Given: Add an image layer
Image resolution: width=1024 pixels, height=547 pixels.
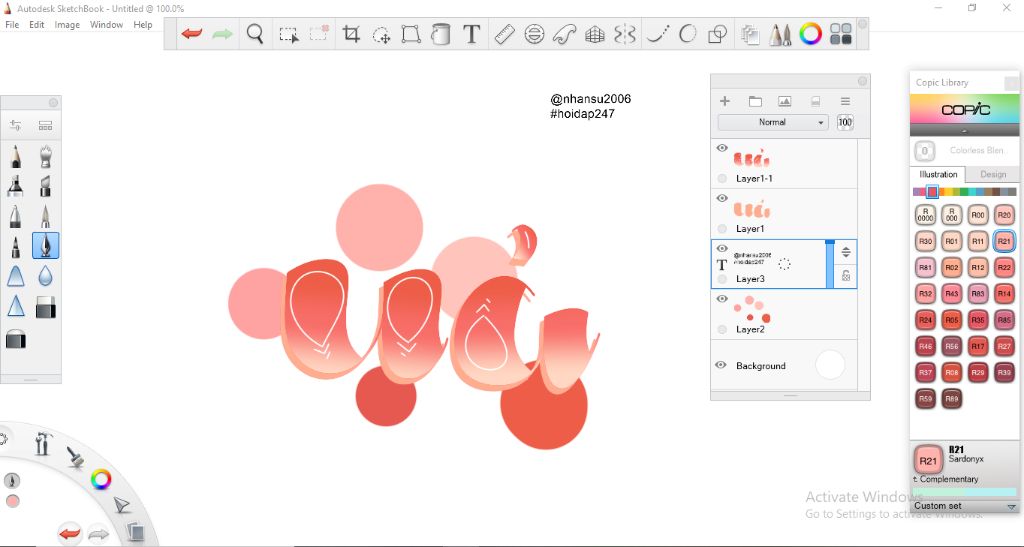Looking at the screenshot, I should [784, 101].
